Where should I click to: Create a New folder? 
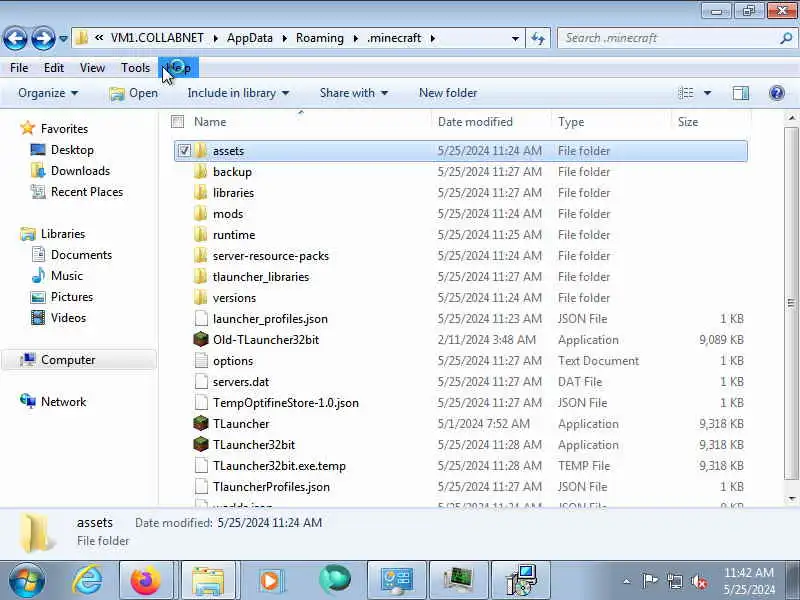[x=448, y=93]
